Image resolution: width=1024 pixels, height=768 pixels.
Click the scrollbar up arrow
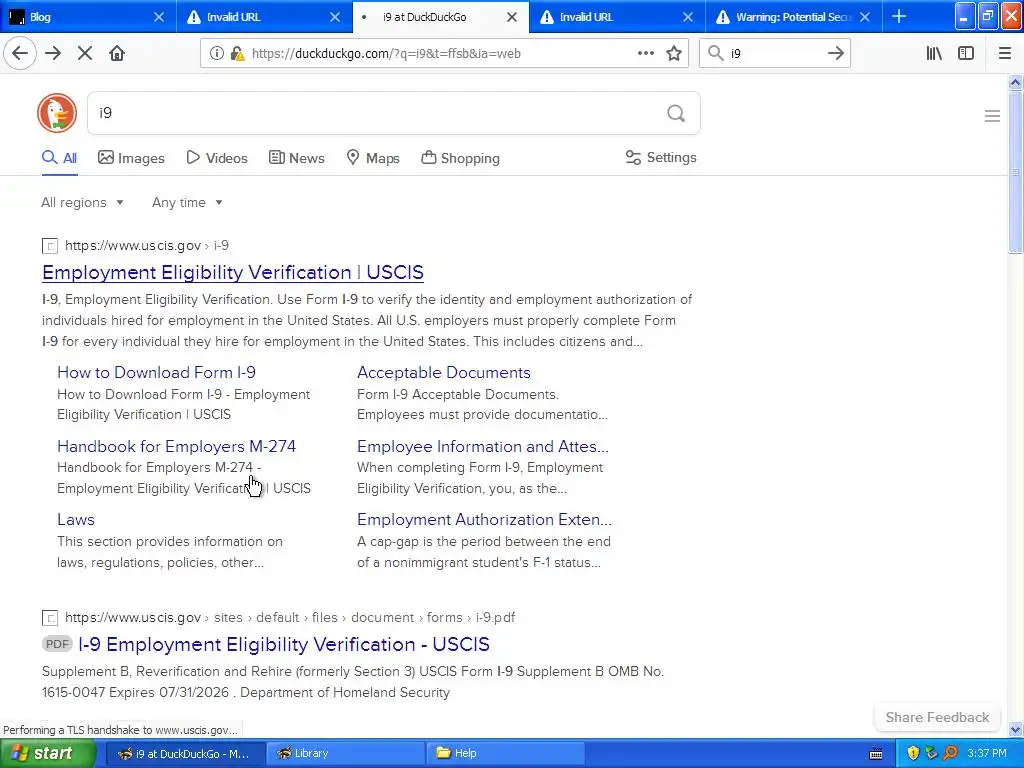click(1015, 82)
